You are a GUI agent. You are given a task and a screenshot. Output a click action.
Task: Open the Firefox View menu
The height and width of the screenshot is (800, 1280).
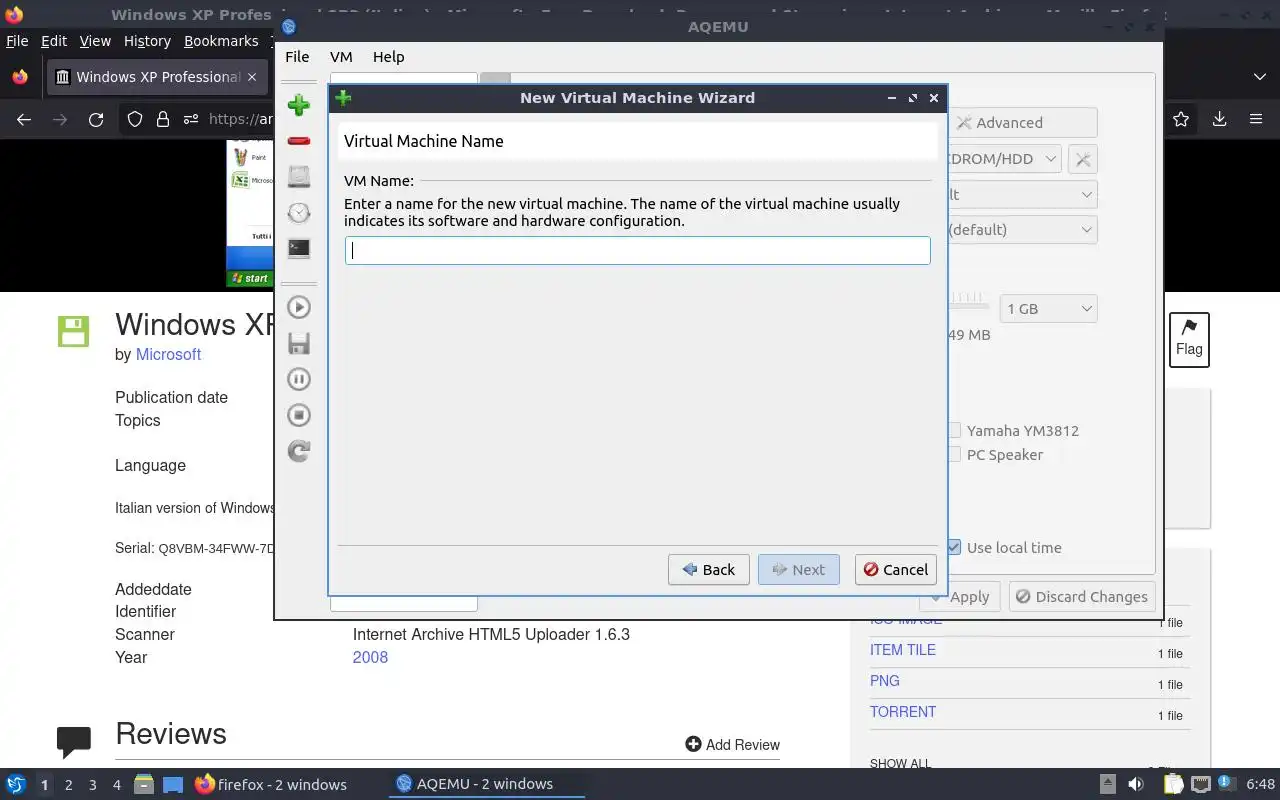95,41
